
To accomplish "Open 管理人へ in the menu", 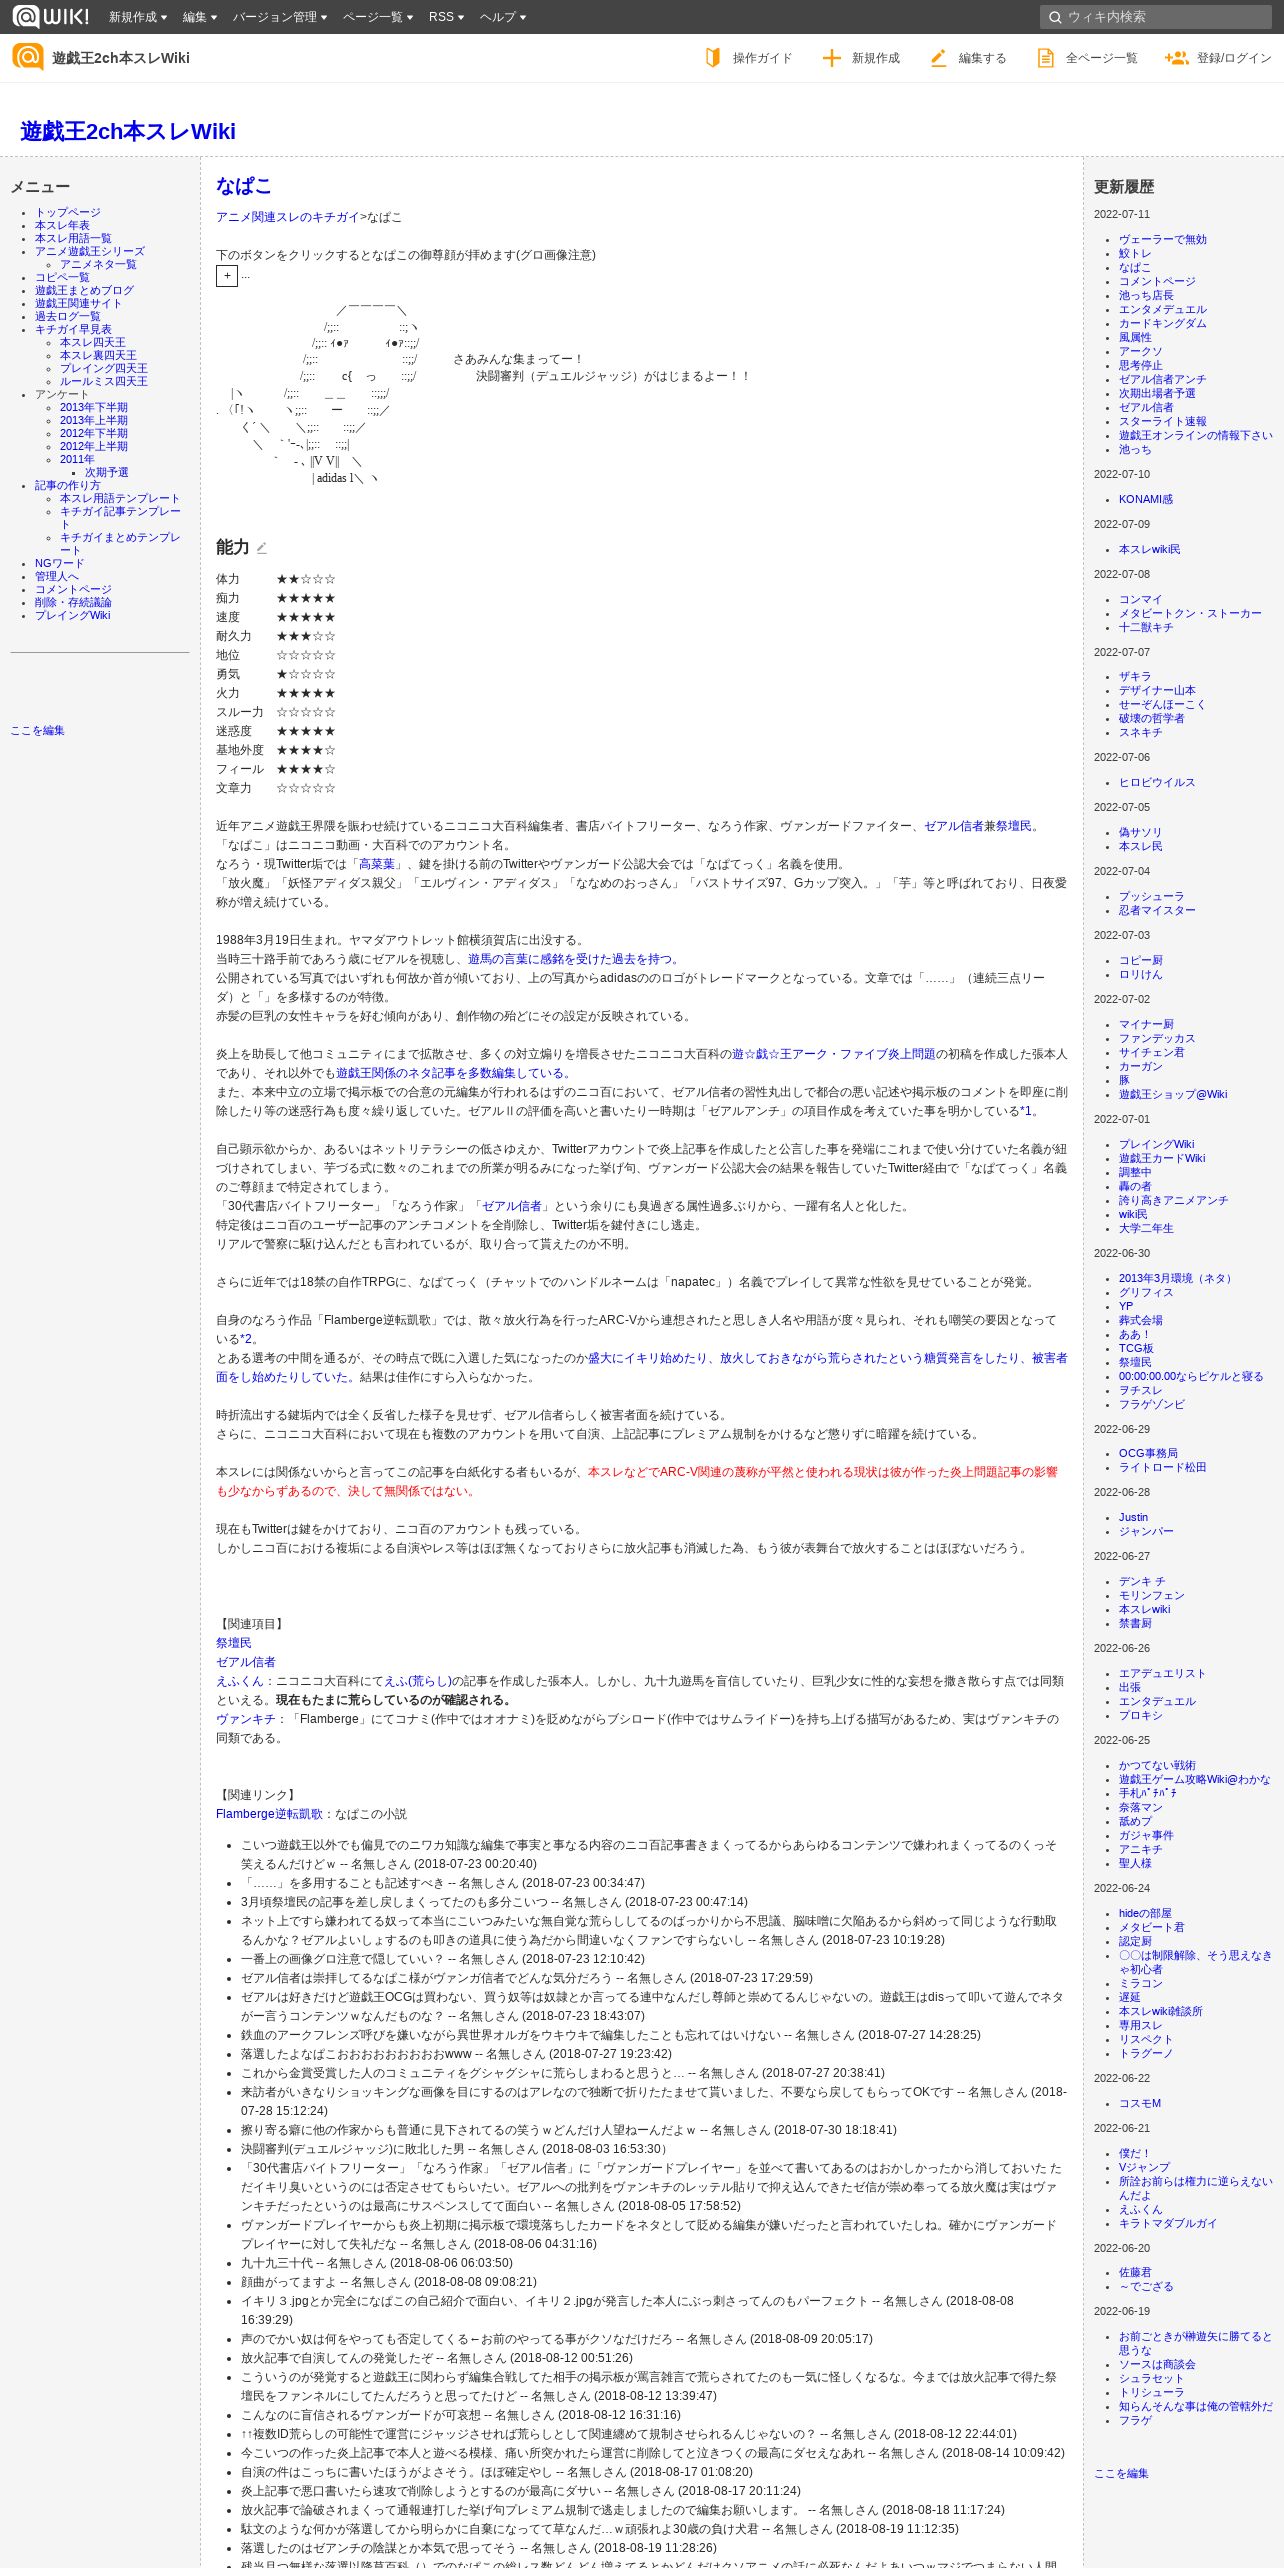I will [57, 577].
